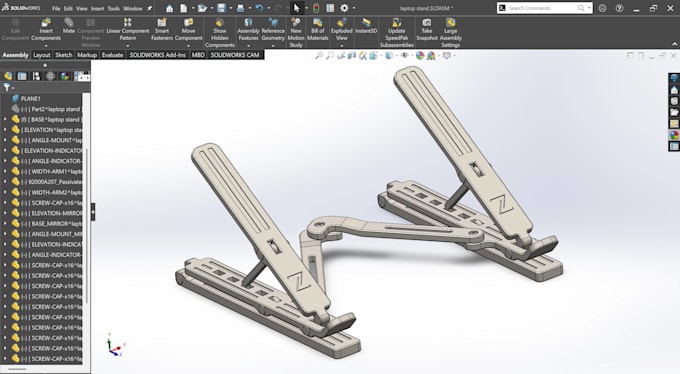Expand the ANGLE-MOUNT tree item
680x374 pixels.
click(x=5, y=140)
